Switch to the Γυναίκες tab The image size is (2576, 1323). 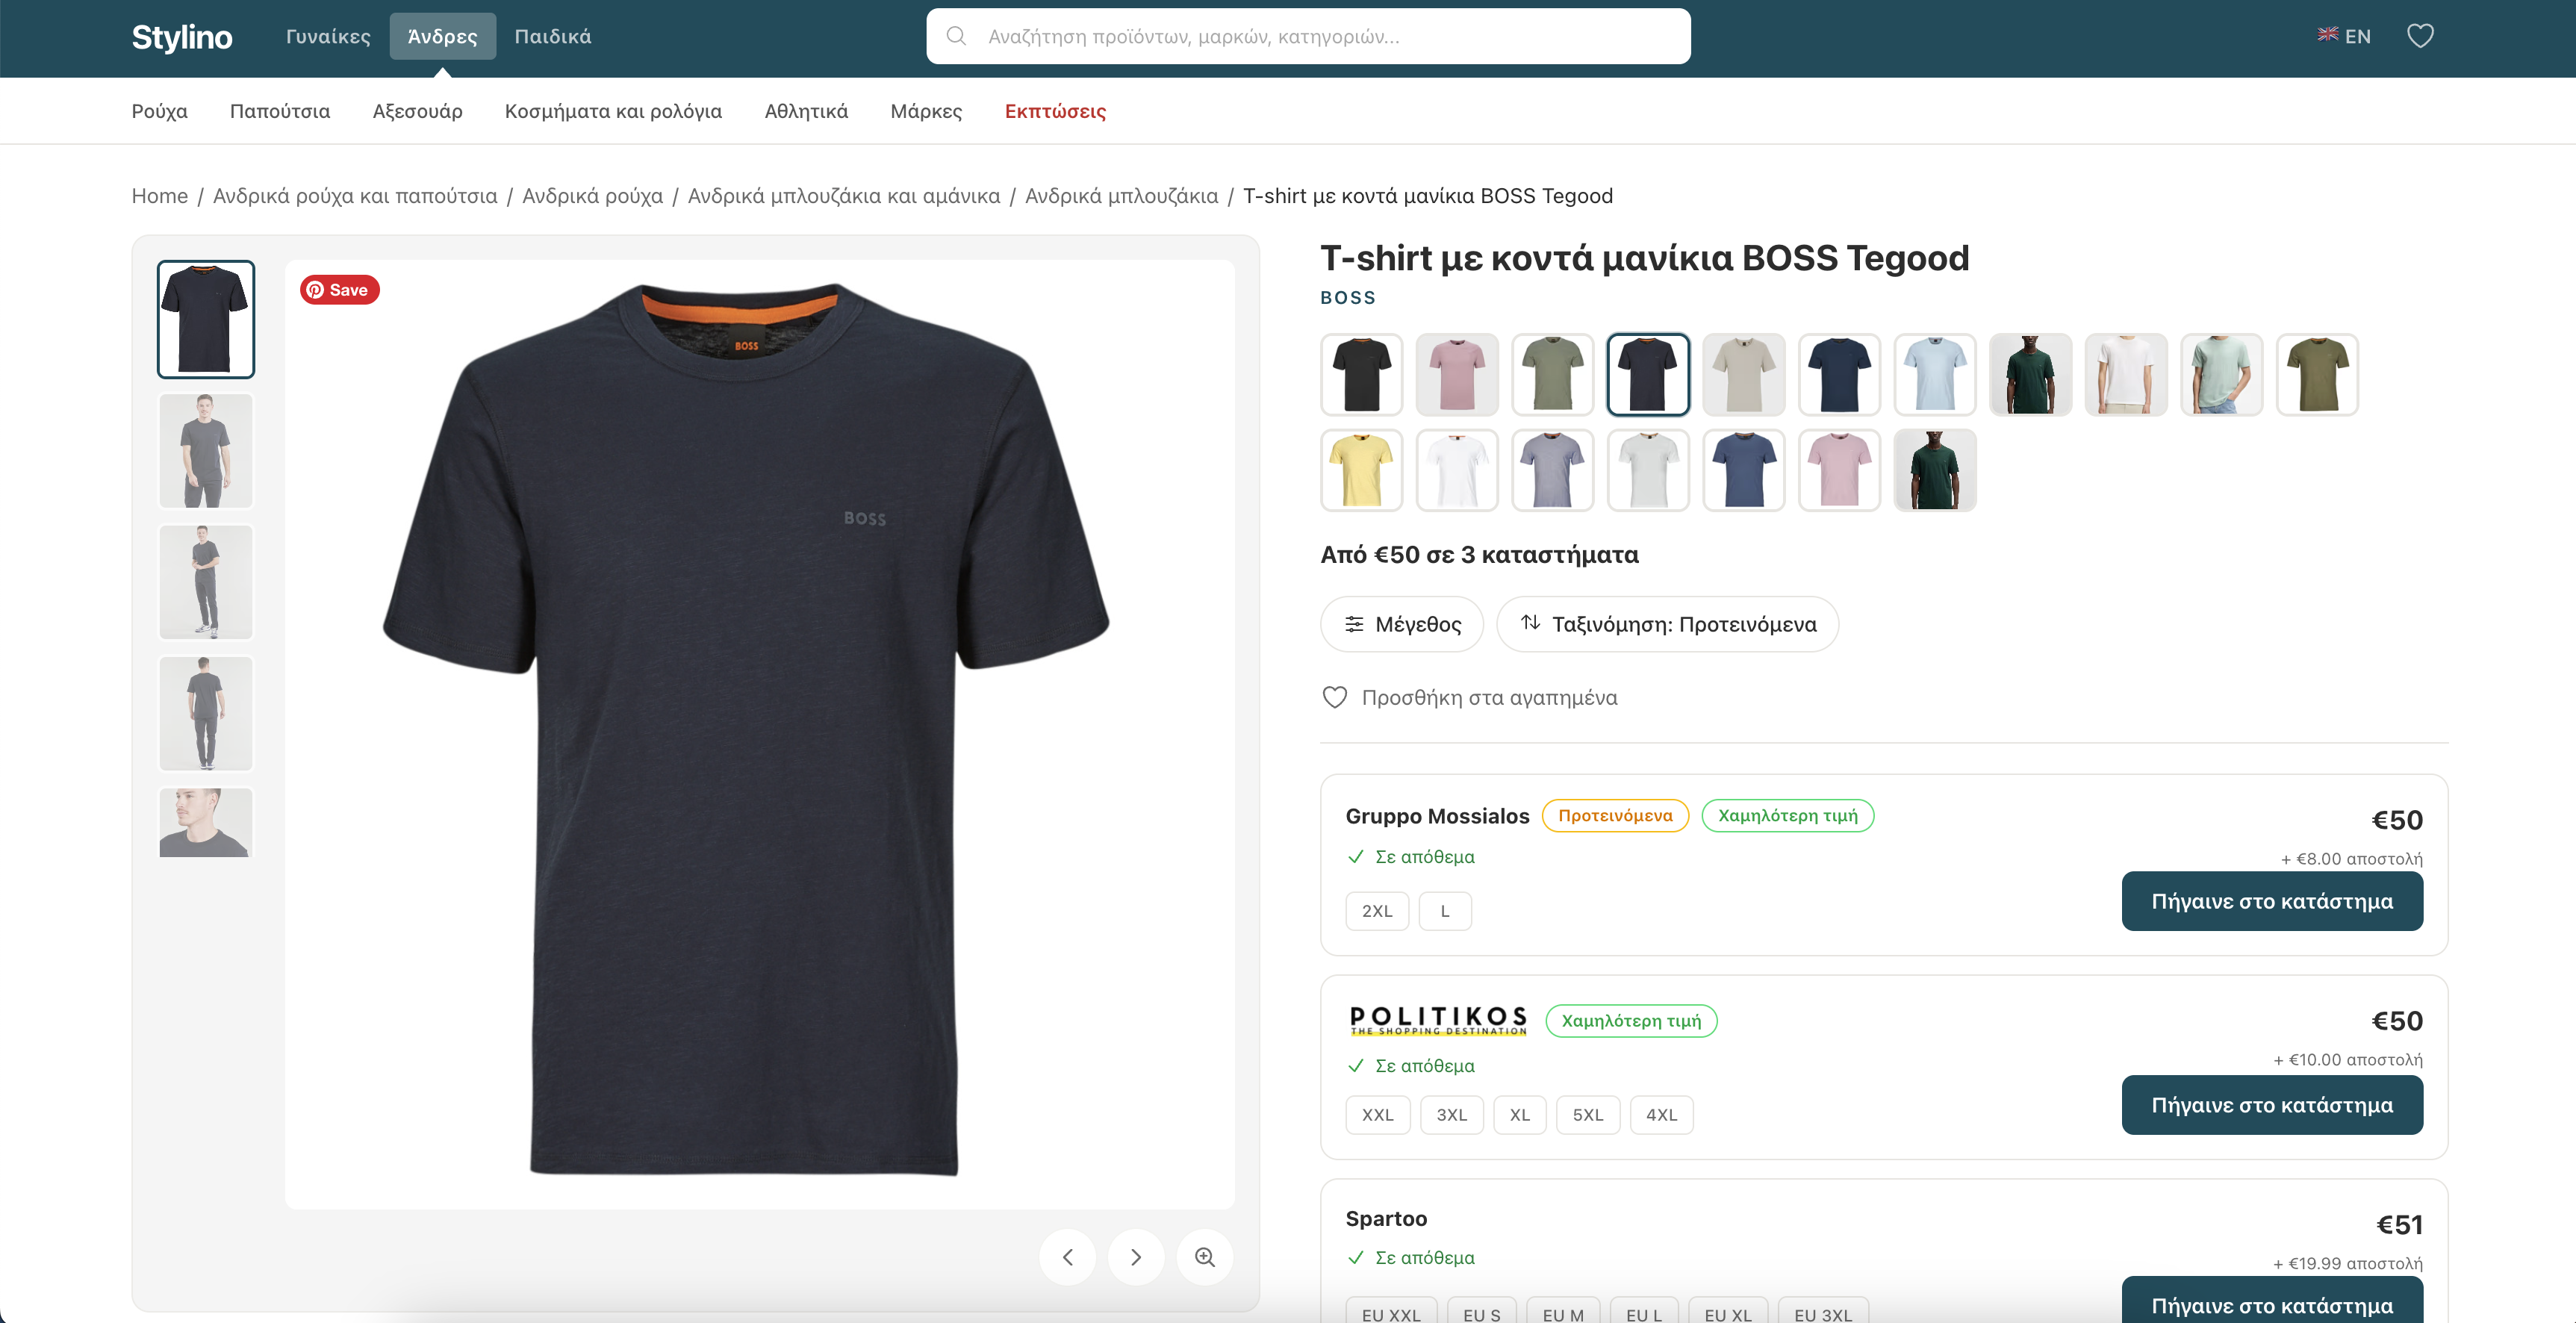pyautogui.click(x=328, y=37)
